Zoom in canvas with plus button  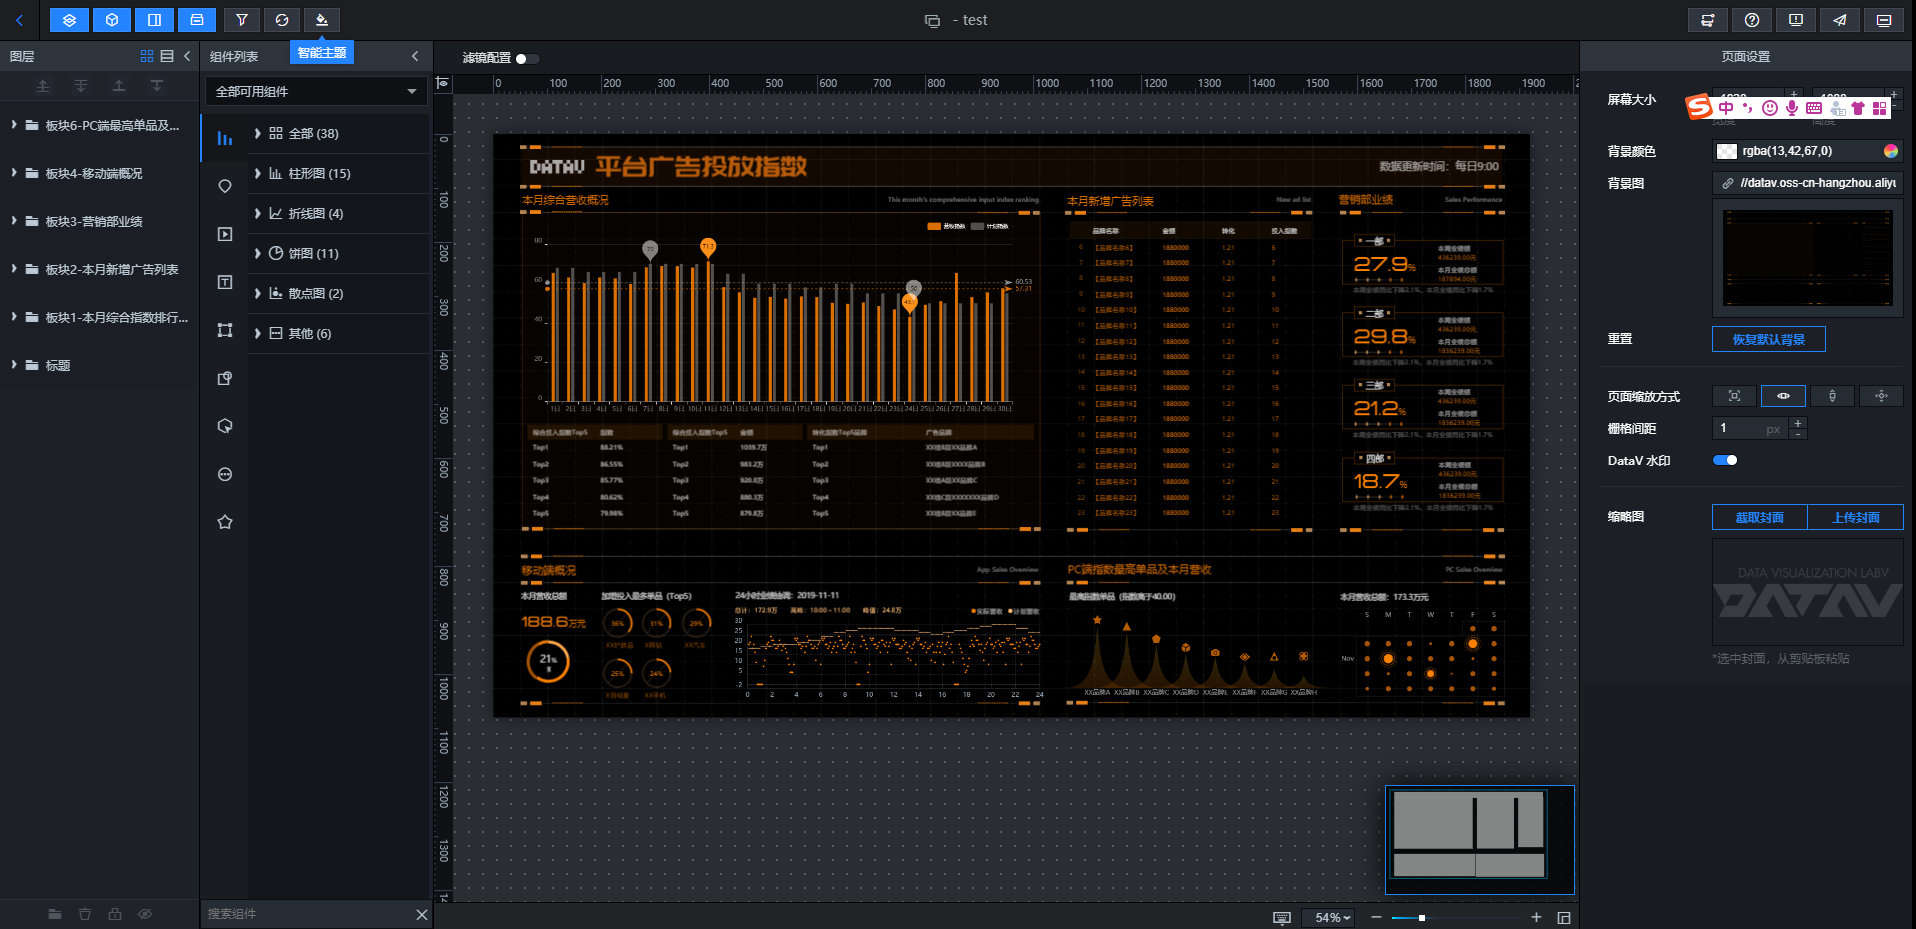coord(1536,917)
